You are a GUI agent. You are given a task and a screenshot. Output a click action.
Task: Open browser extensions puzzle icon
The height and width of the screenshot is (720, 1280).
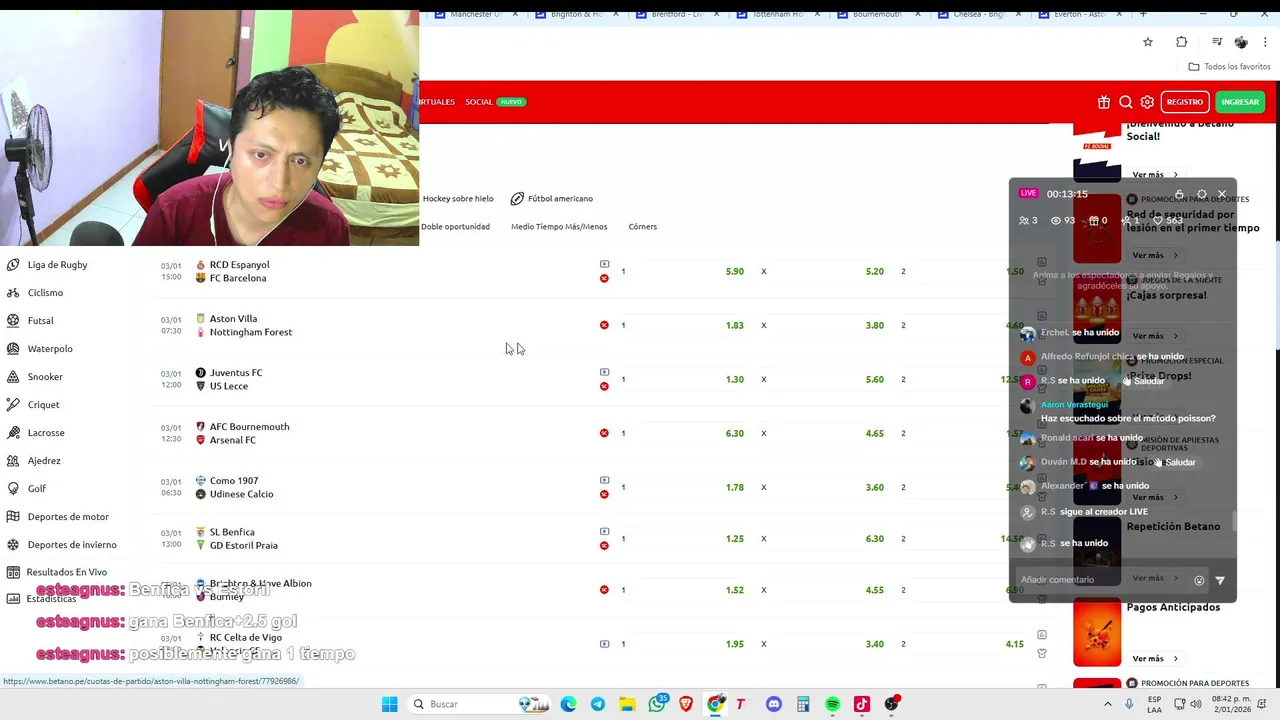pos(1182,42)
